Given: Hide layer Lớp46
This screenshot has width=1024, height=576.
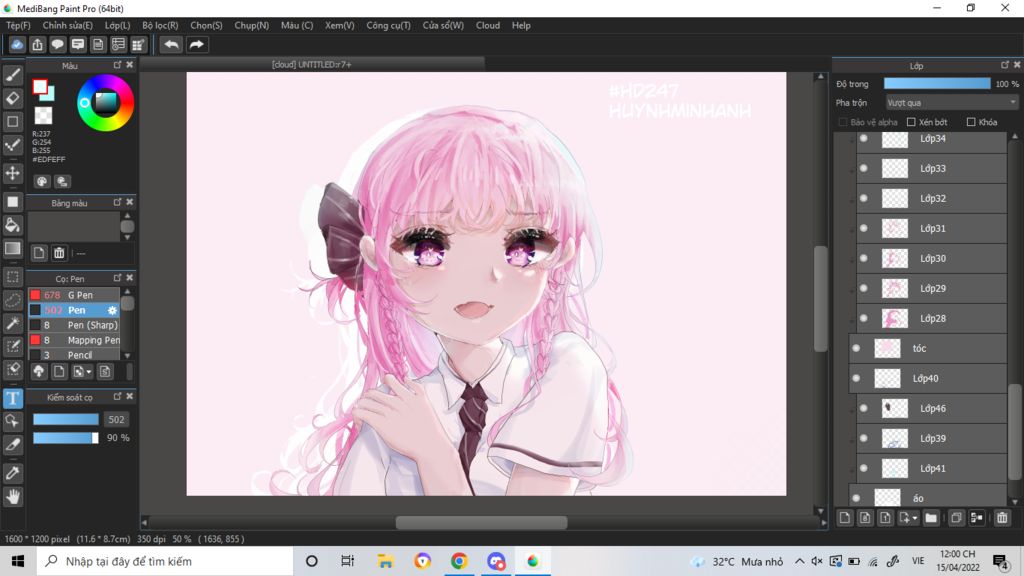Looking at the screenshot, I should 863,408.
